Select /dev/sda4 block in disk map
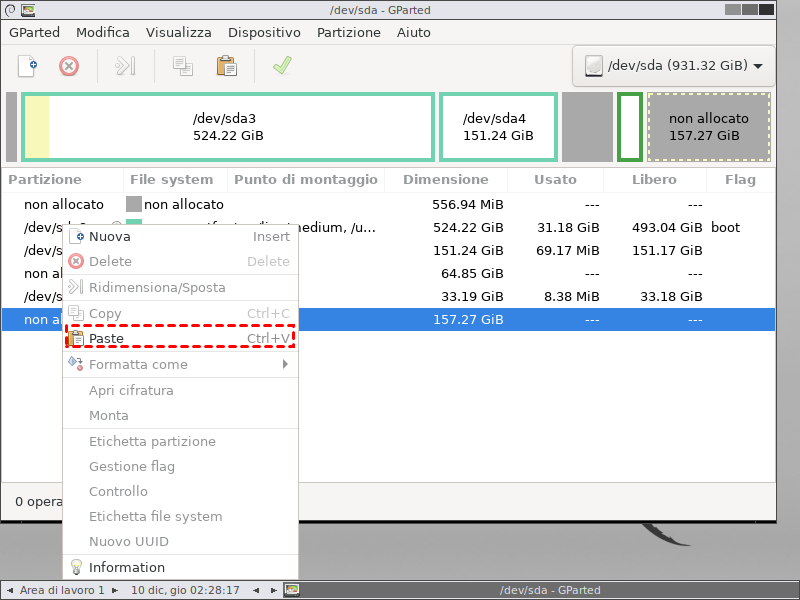The height and width of the screenshot is (600, 800). 498,127
